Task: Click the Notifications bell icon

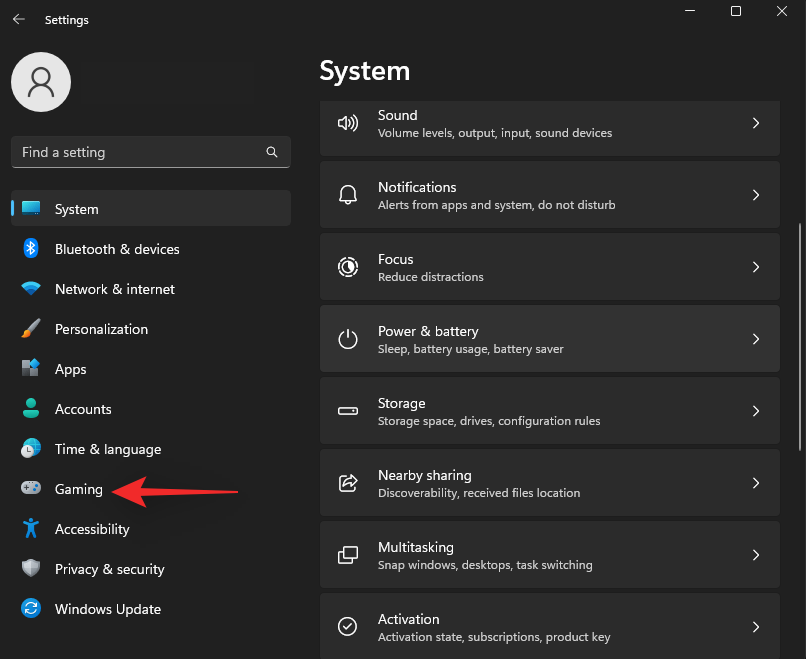Action: [347, 194]
